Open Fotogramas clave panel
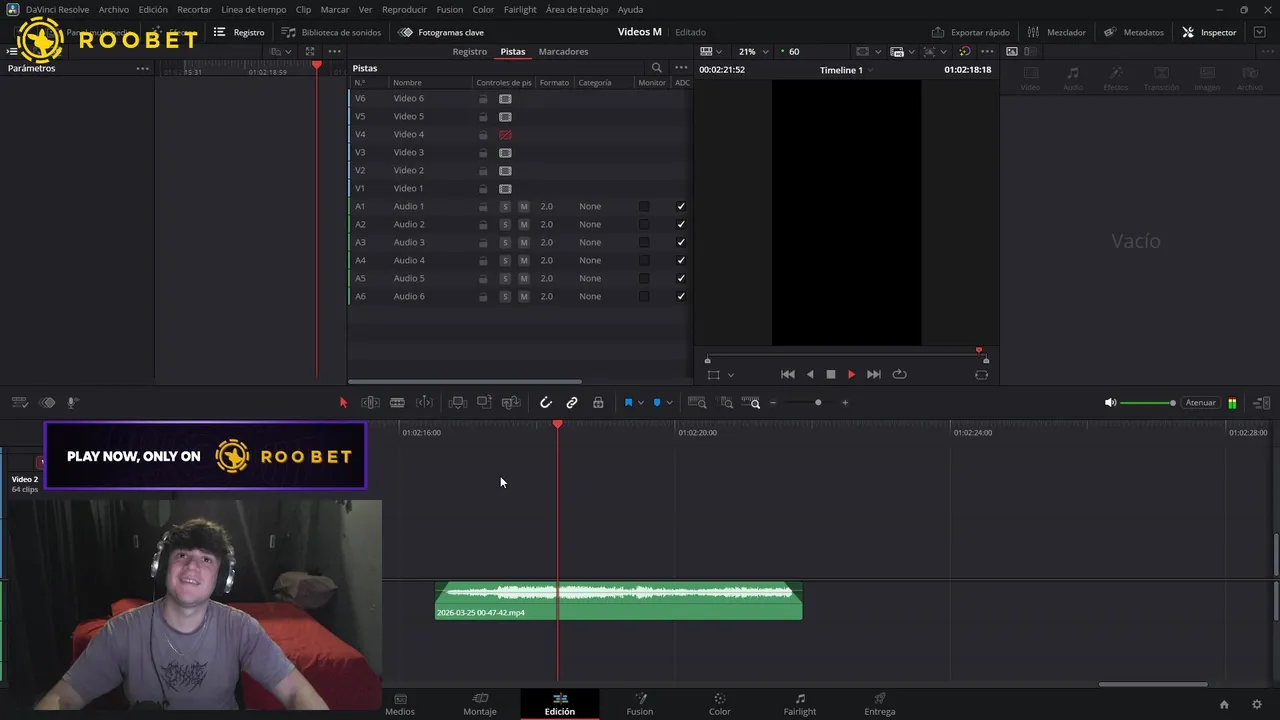 coord(440,32)
